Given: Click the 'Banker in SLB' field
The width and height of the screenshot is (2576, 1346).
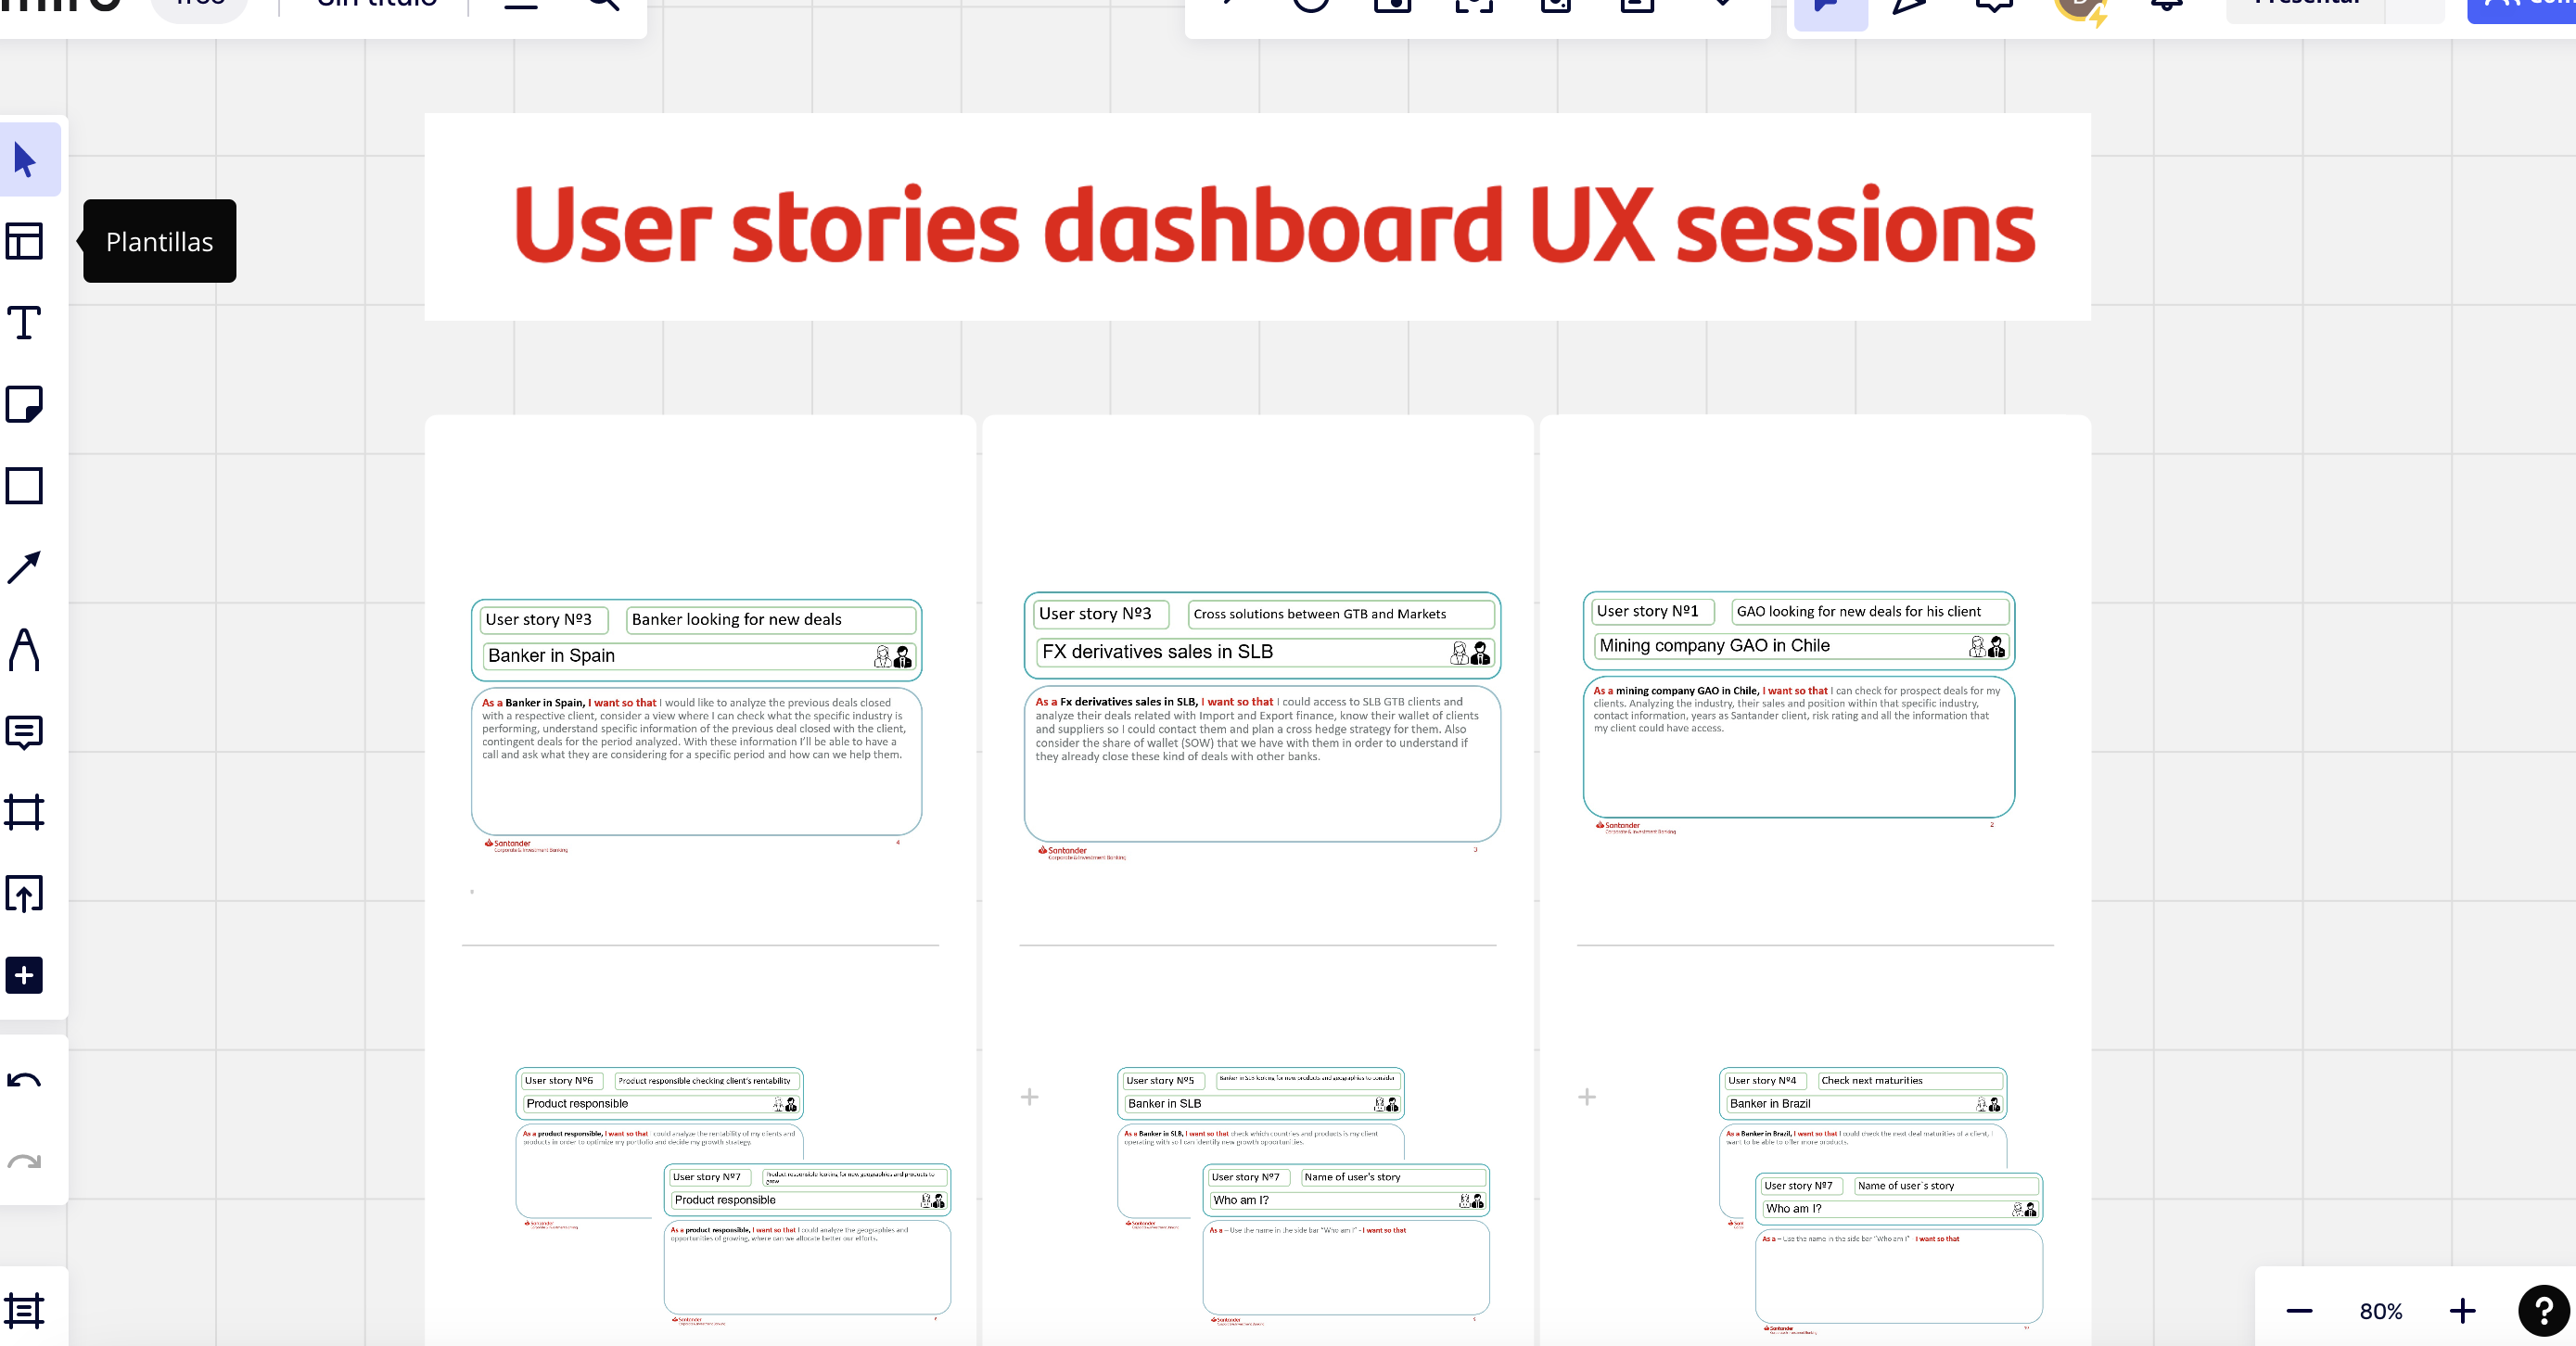Looking at the screenshot, I should tap(1261, 1104).
